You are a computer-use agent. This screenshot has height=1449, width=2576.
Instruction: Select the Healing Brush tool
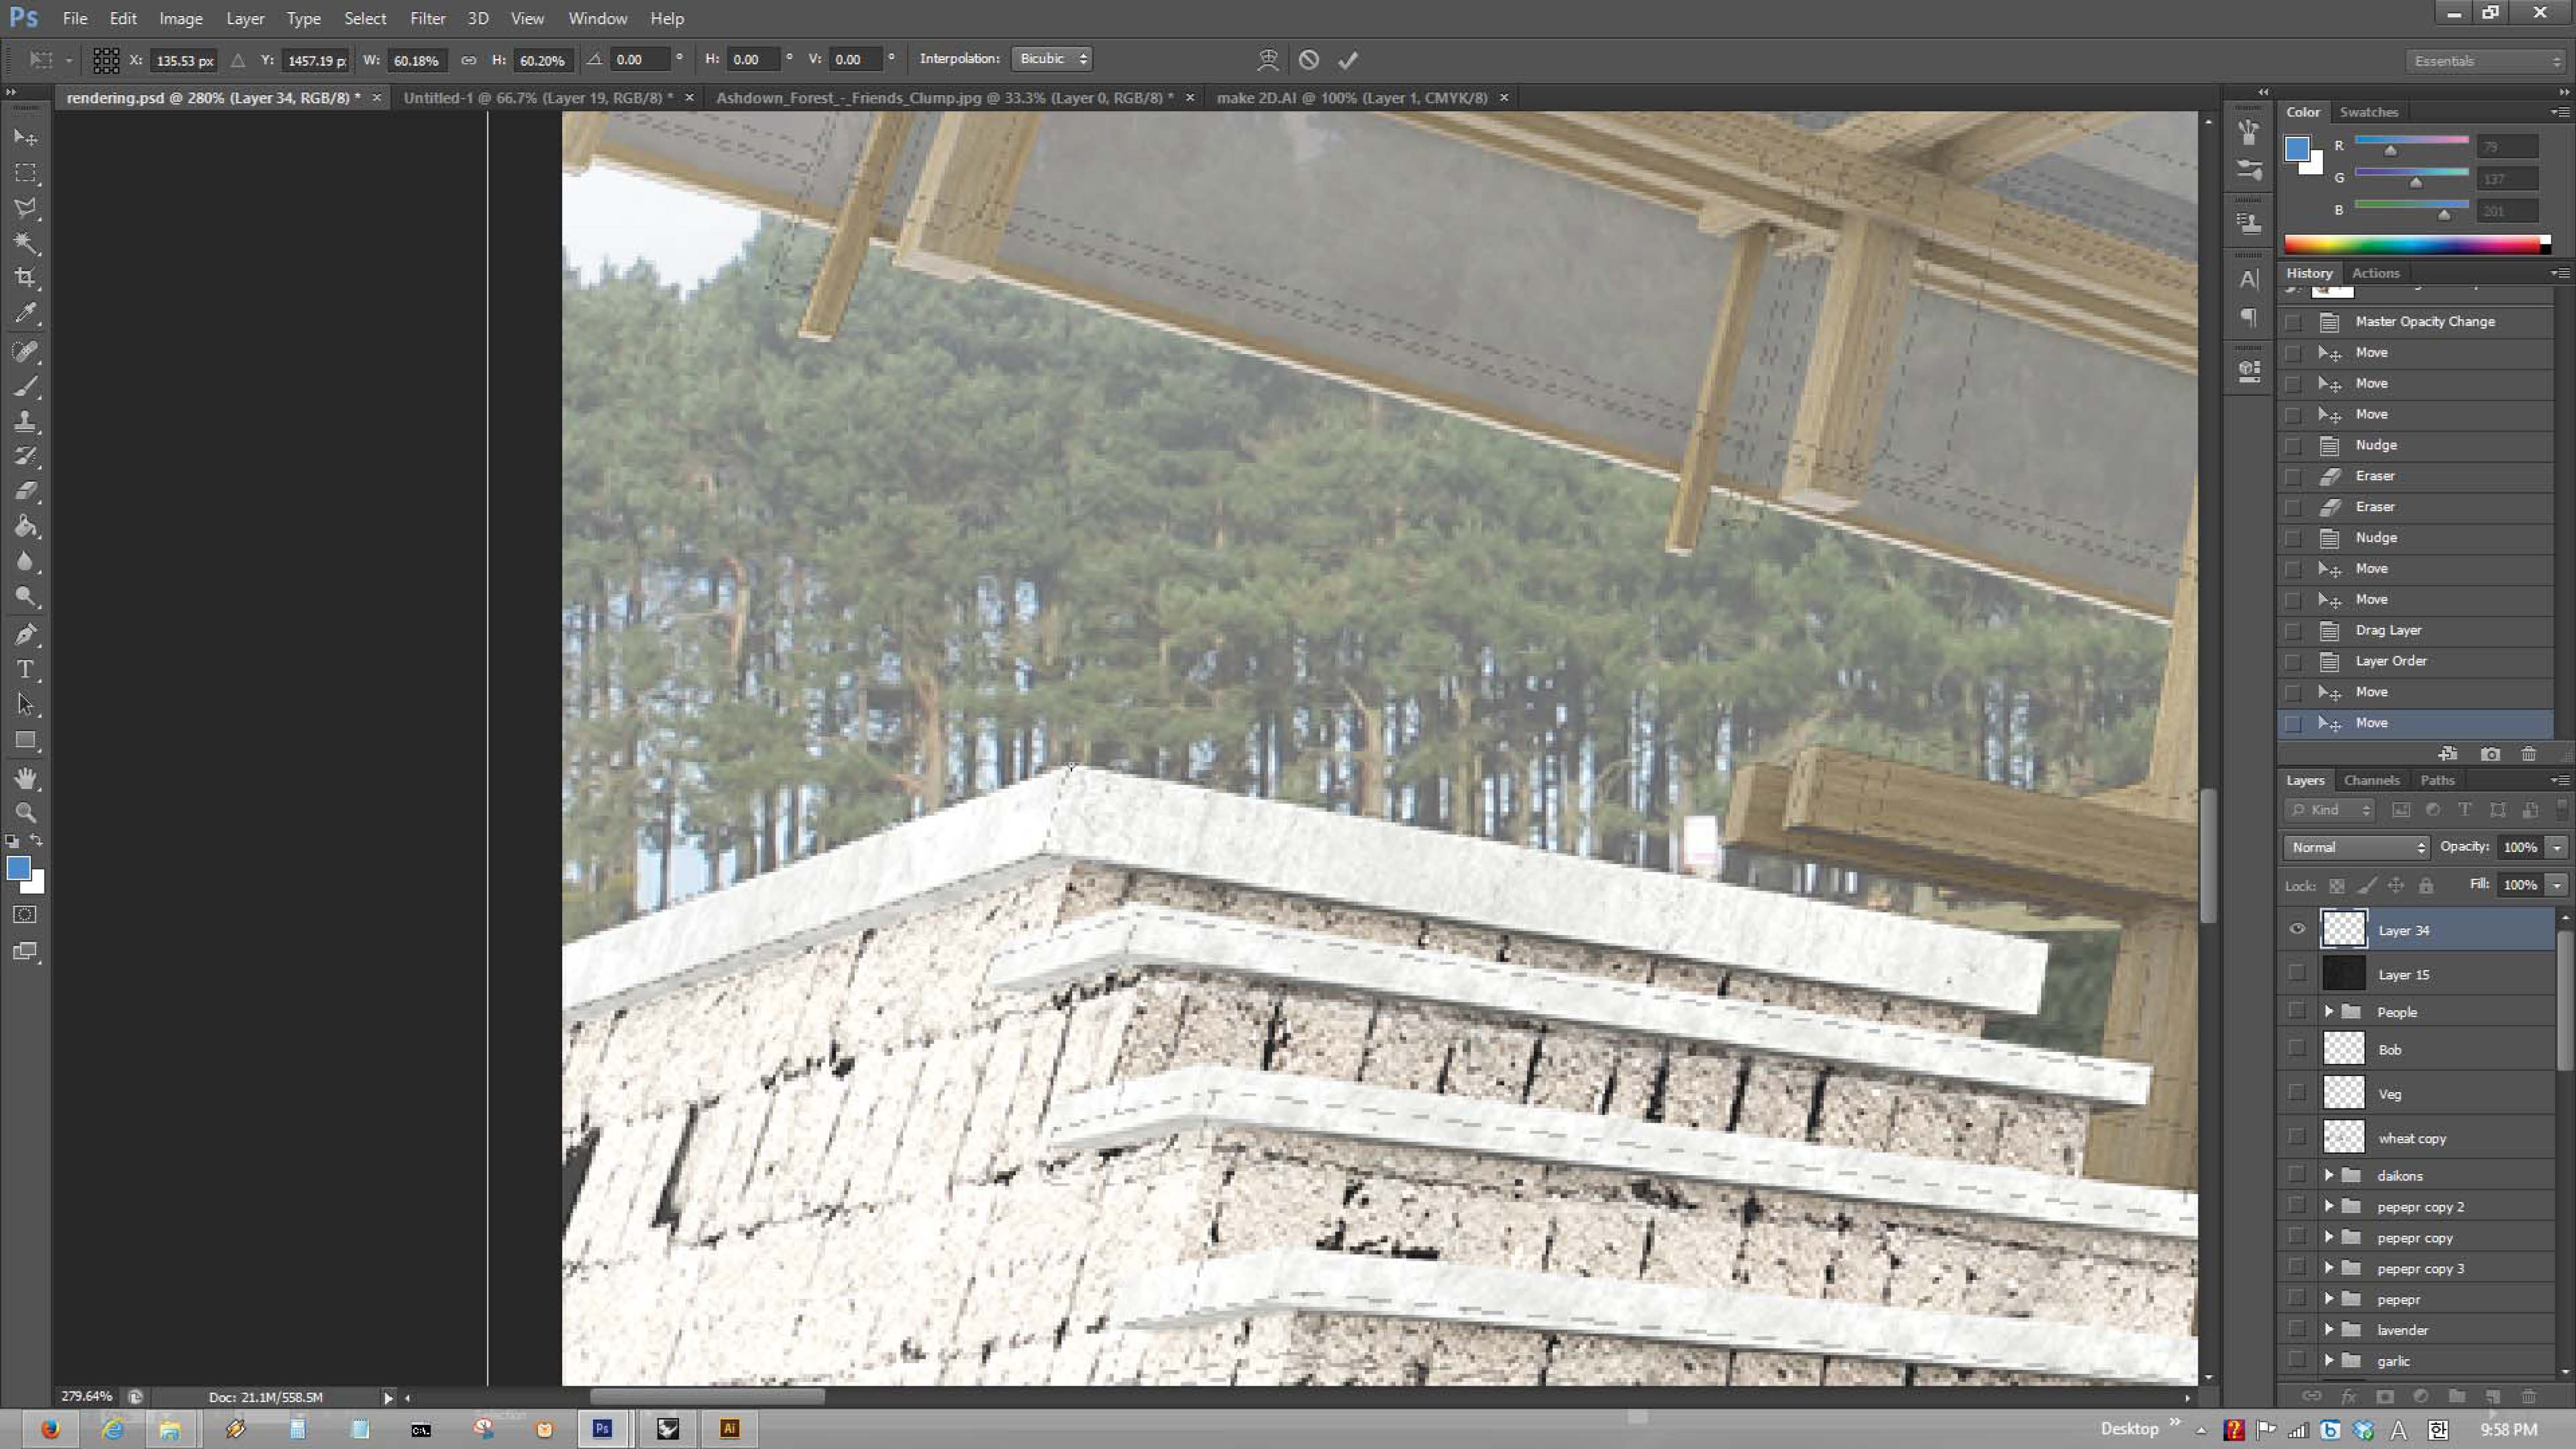click(x=26, y=351)
